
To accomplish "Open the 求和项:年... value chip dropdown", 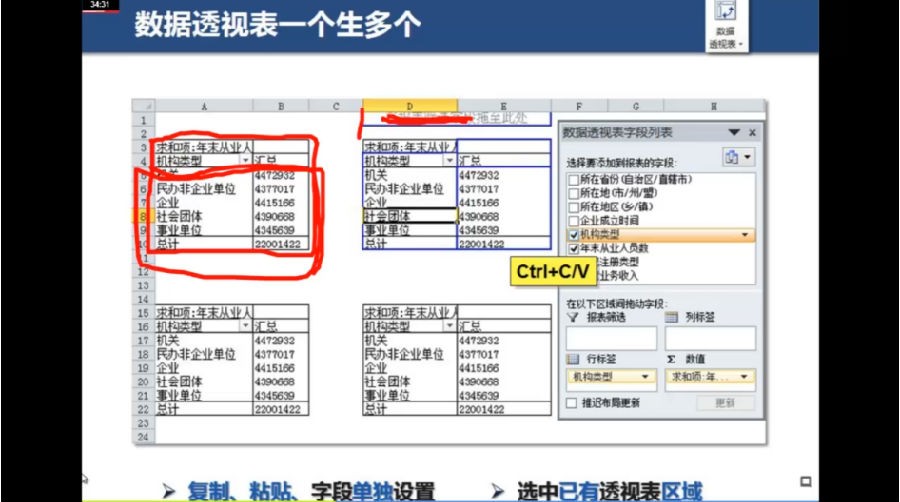I will pyautogui.click(x=744, y=377).
